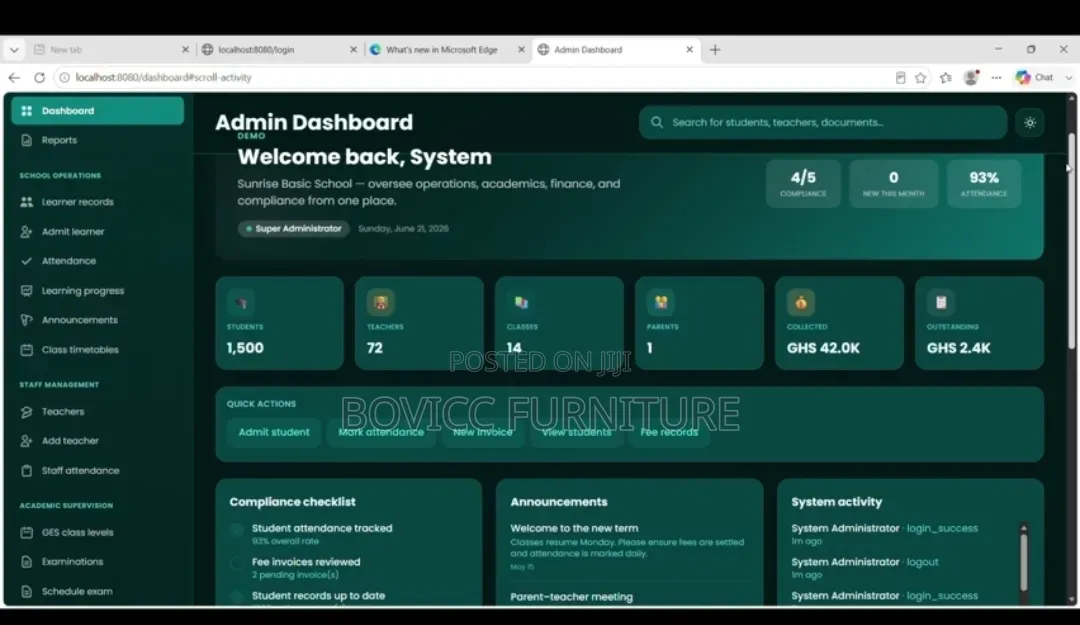The width and height of the screenshot is (1080, 625).
Task: Click the System activity panel scrollbar
Action: pyautogui.click(x=1024, y=562)
